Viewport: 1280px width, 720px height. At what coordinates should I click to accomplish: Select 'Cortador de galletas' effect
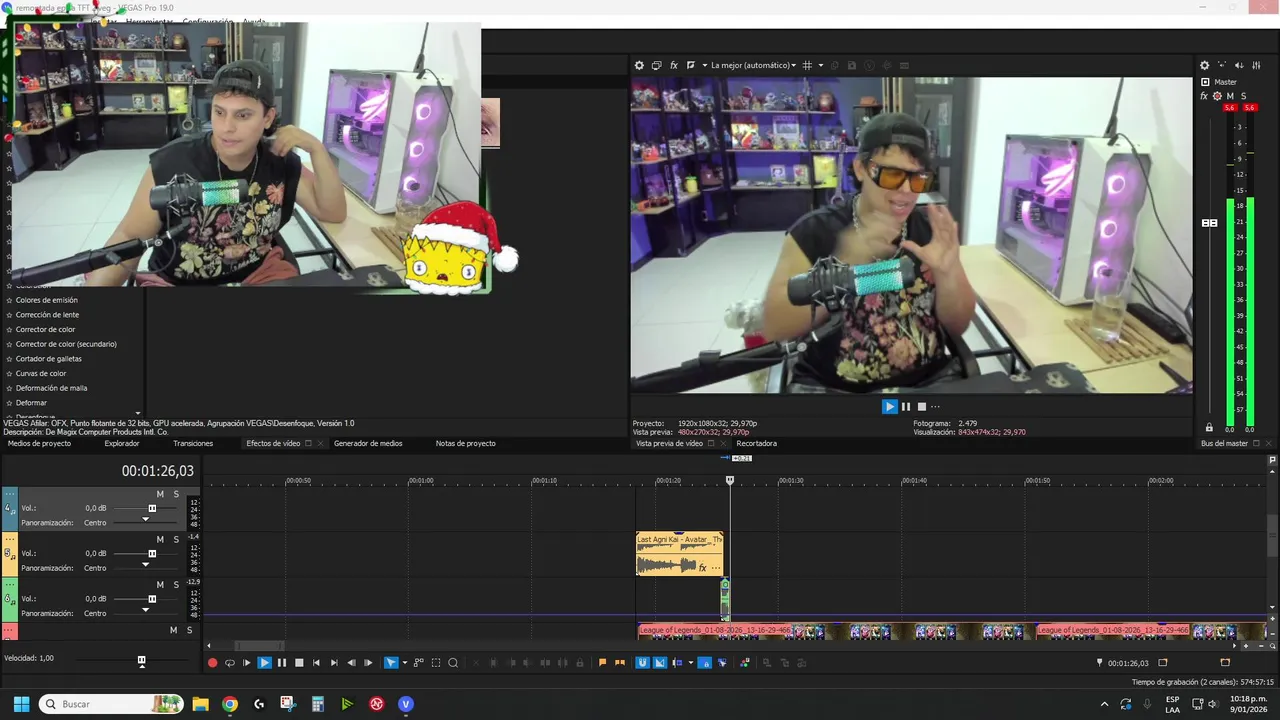click(x=48, y=358)
